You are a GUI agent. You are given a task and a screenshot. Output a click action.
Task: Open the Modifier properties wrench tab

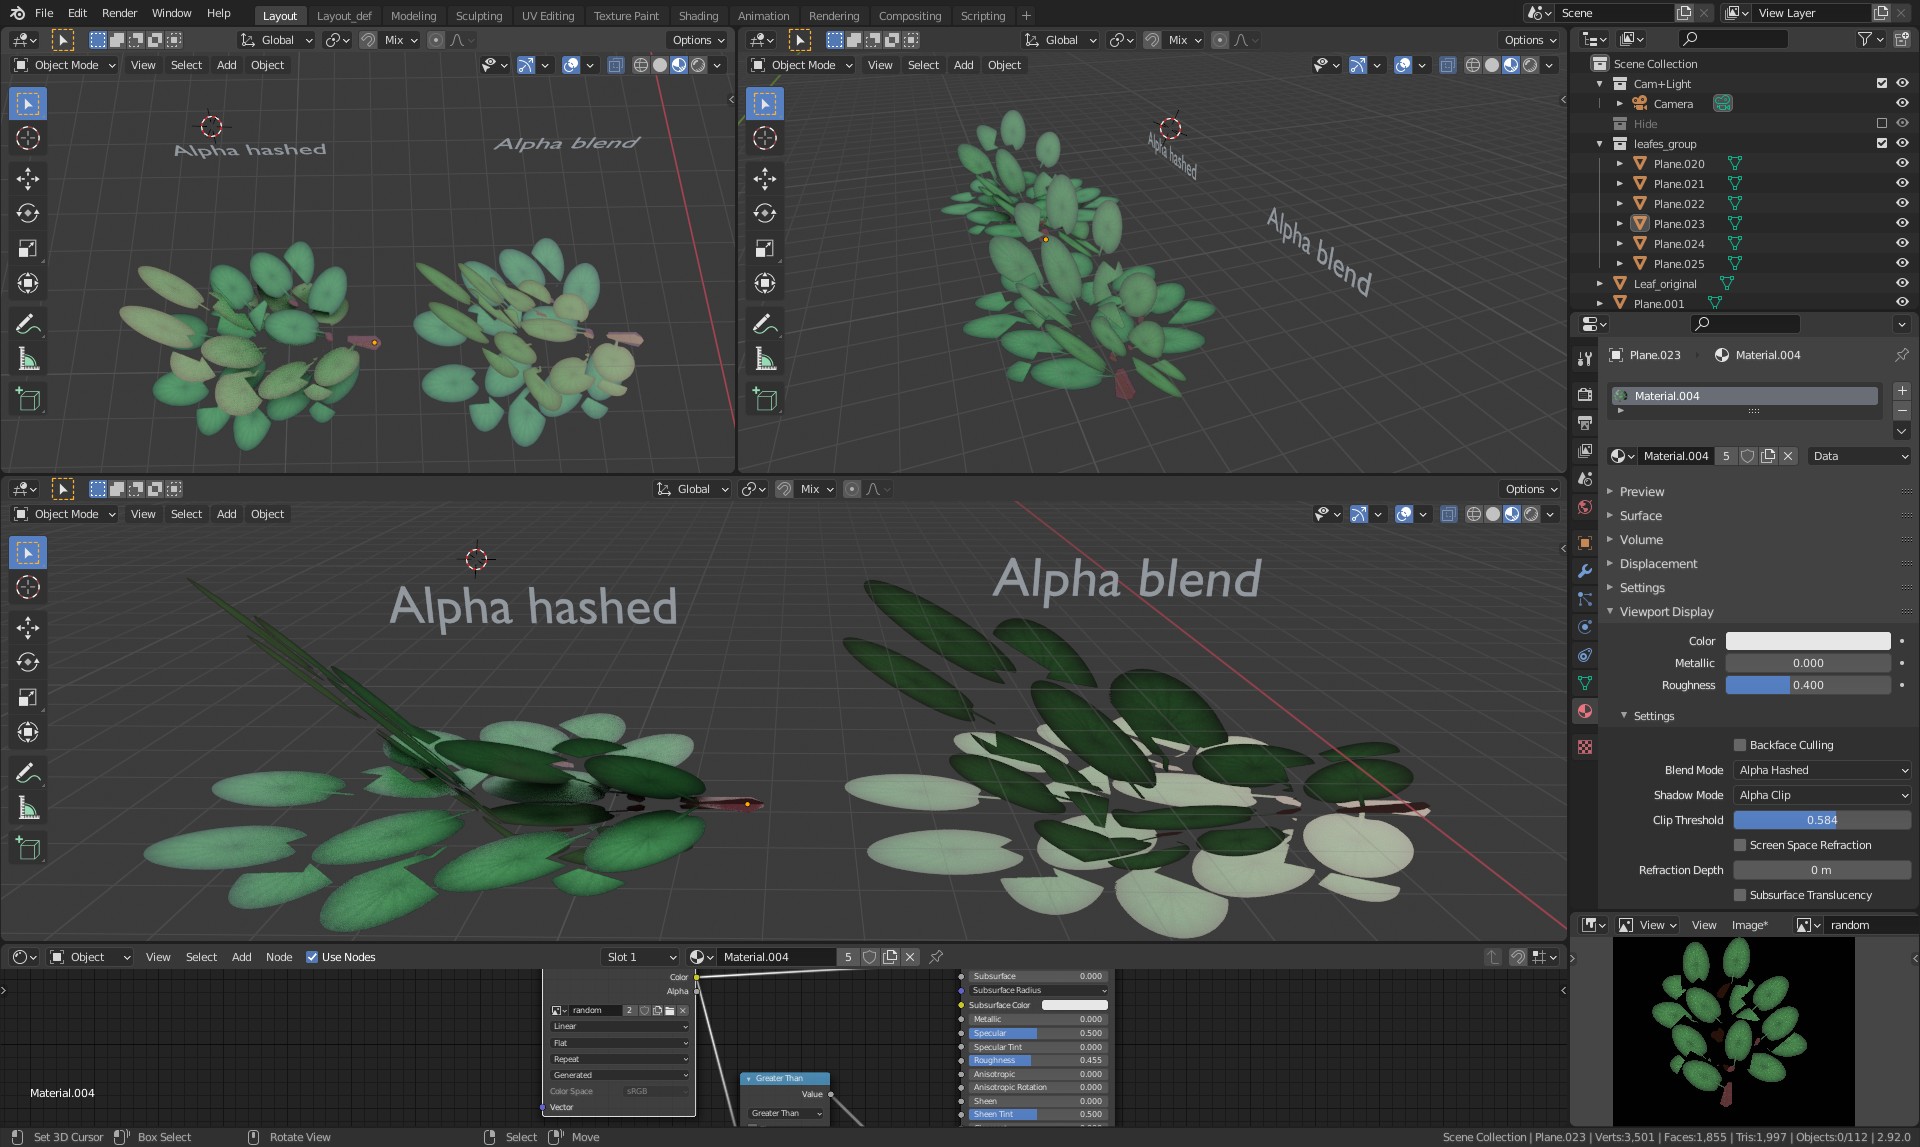[x=1585, y=571]
